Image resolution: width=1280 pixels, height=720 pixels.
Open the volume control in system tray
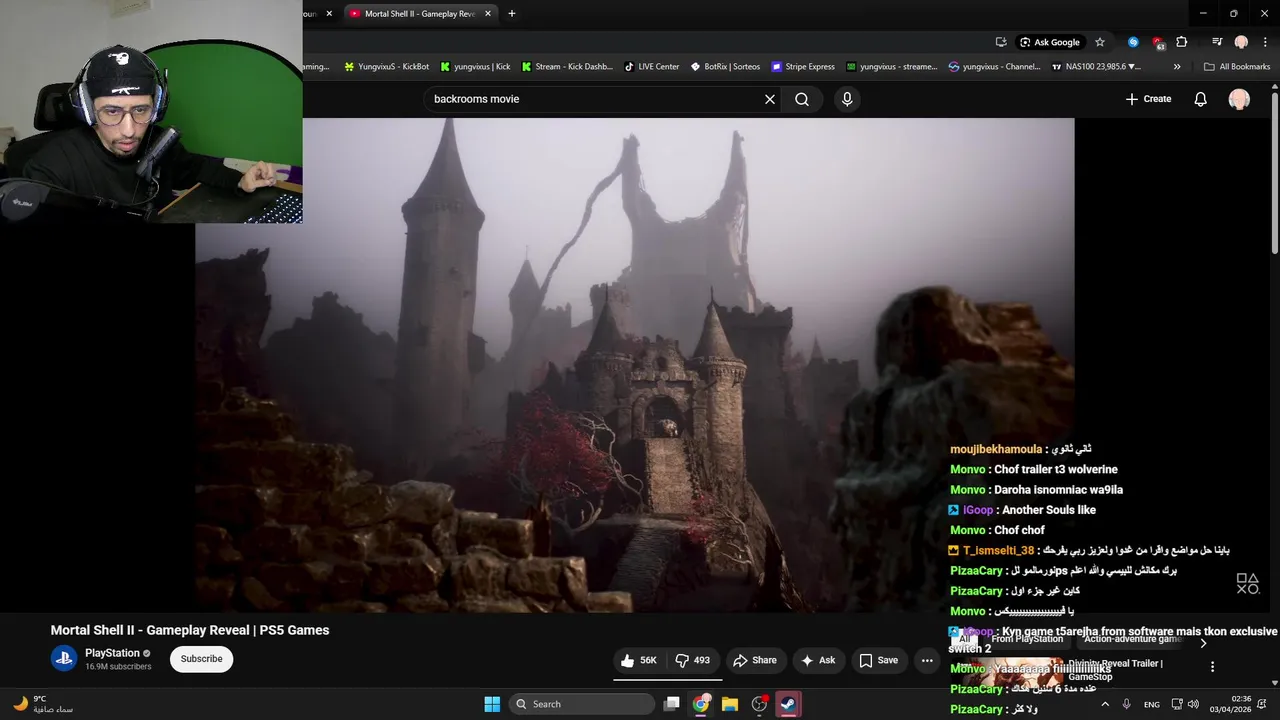pos(1193,704)
